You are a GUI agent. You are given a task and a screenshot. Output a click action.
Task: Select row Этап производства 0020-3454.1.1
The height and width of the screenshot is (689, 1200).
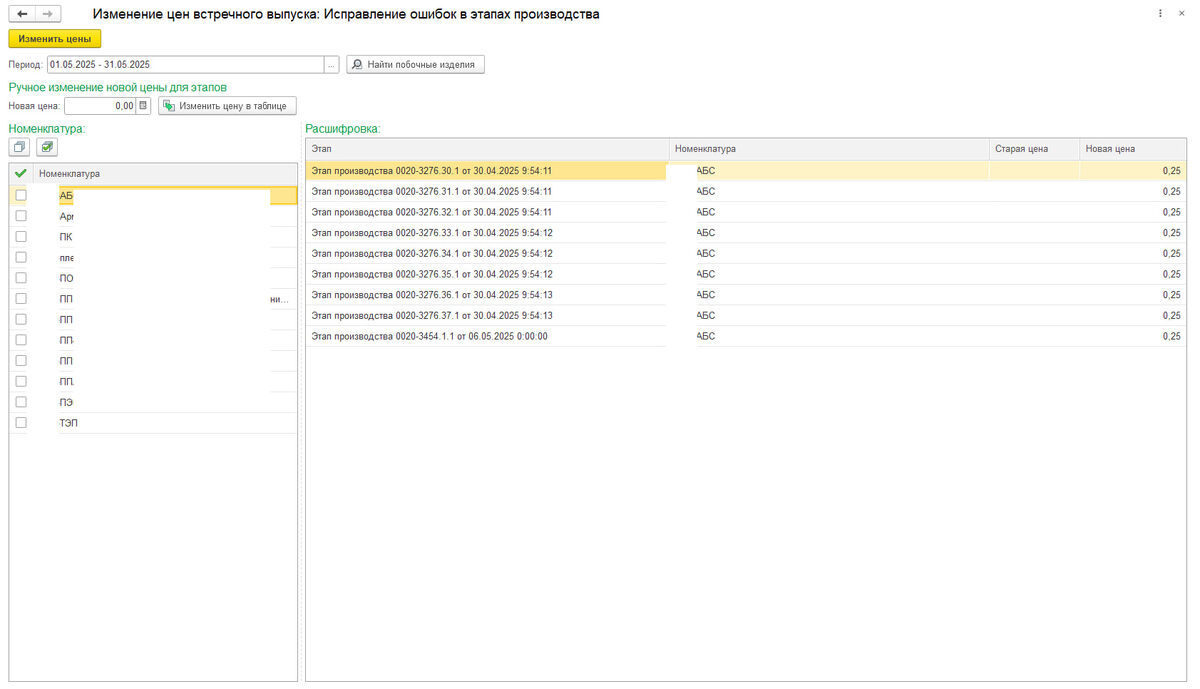pos(746,336)
